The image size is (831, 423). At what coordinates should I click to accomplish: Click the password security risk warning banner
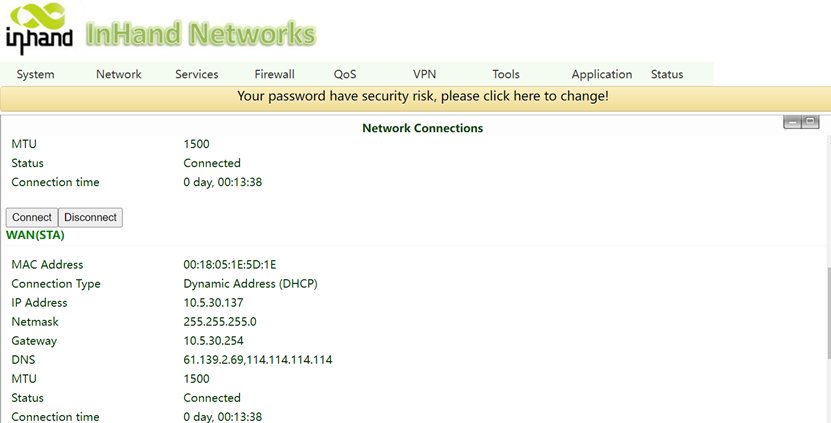point(422,96)
